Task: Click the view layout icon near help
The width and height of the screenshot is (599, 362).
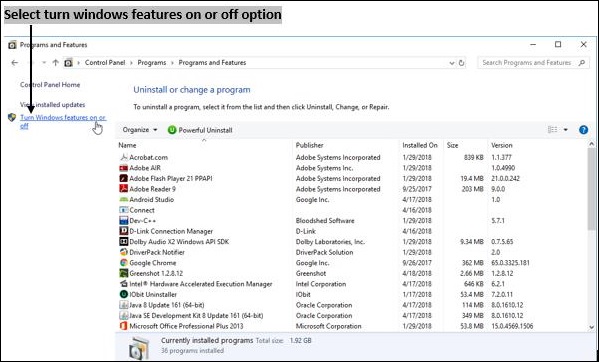Action: pyautogui.click(x=552, y=130)
